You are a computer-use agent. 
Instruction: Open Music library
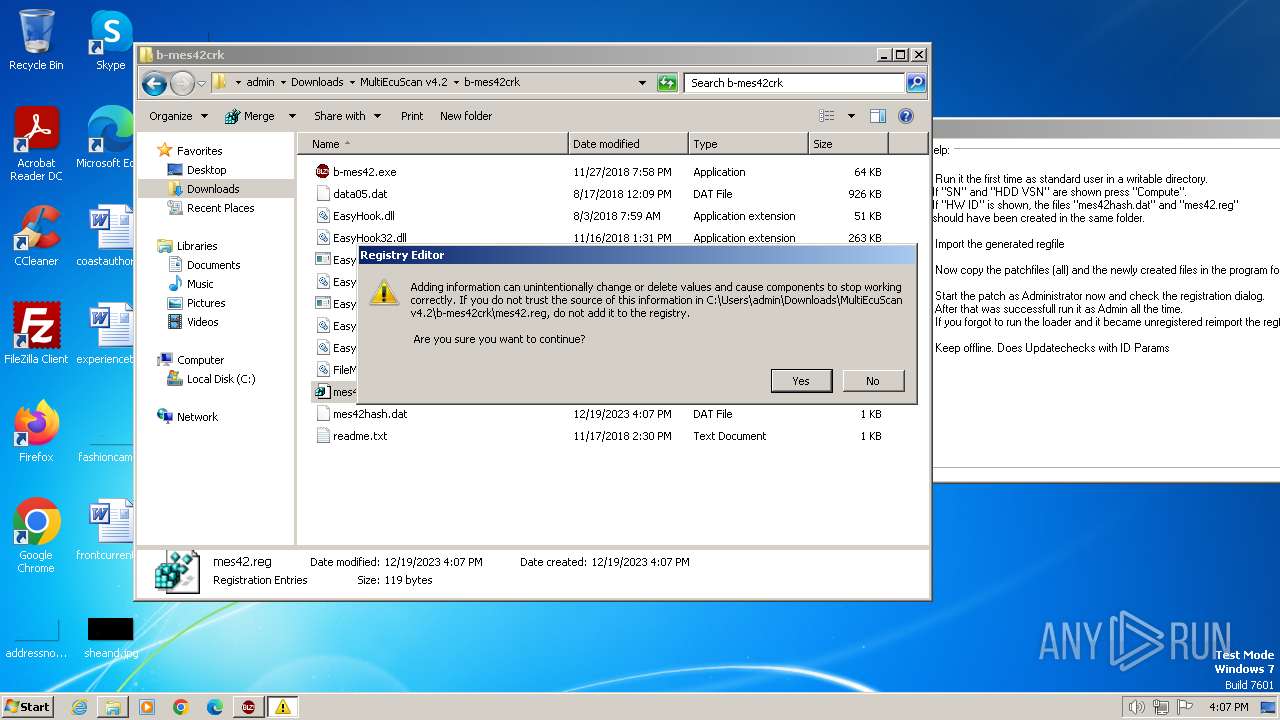(200, 284)
